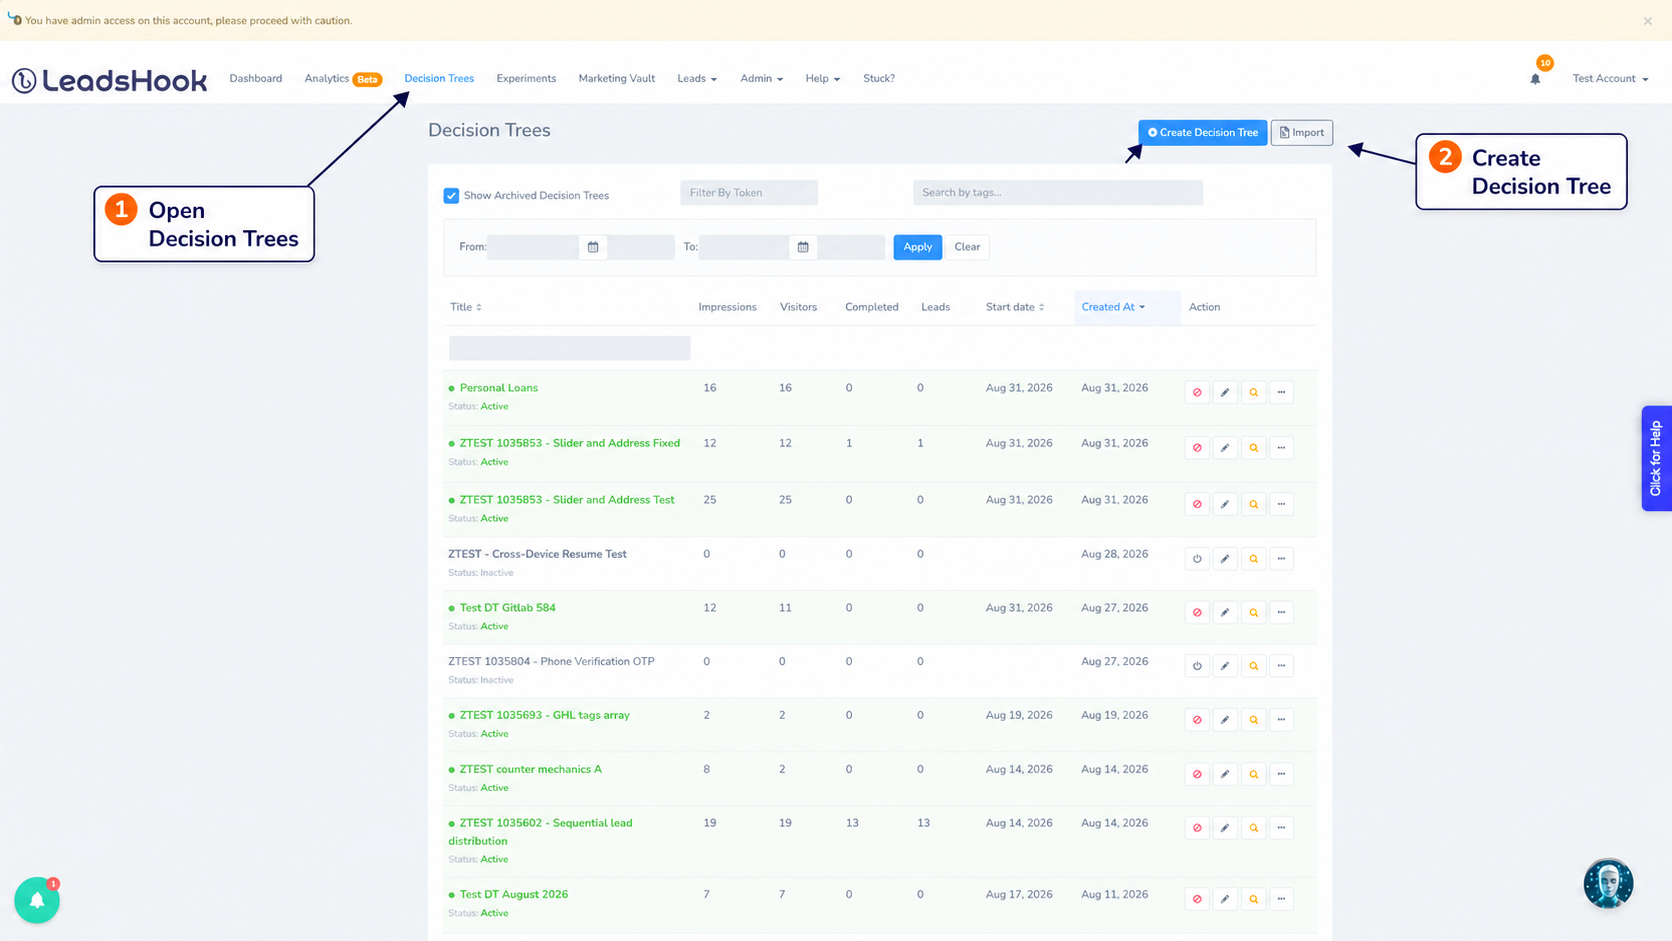Deactivate Test DT Gitlab 584
This screenshot has width=1672, height=941.
coord(1197,612)
